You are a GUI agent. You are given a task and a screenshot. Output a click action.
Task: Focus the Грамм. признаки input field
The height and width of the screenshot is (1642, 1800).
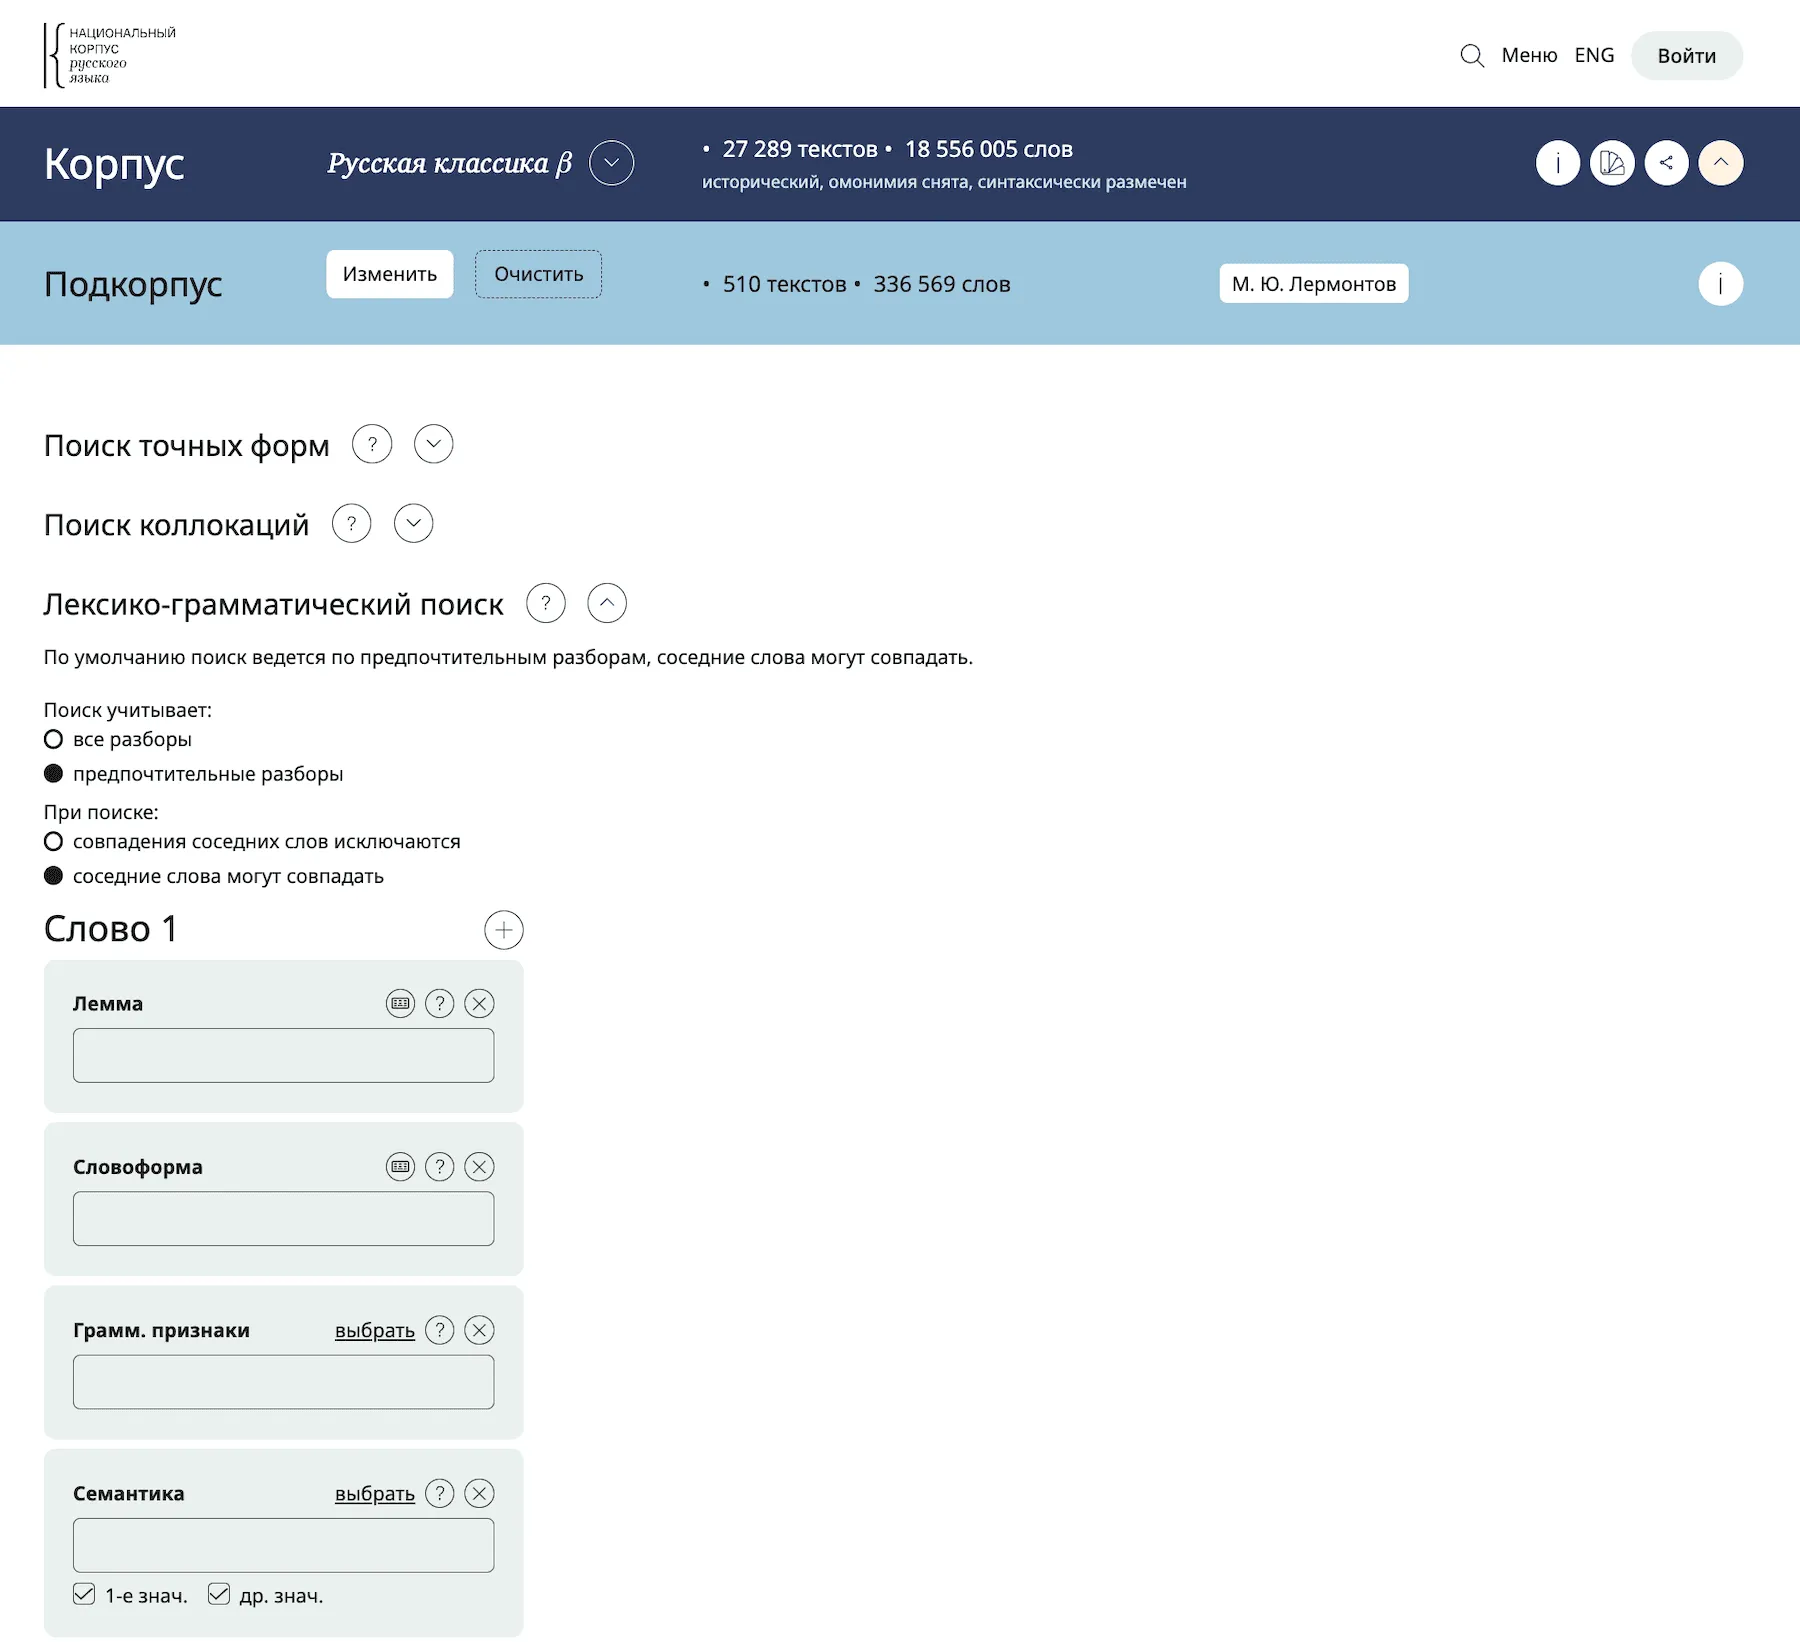[284, 1382]
